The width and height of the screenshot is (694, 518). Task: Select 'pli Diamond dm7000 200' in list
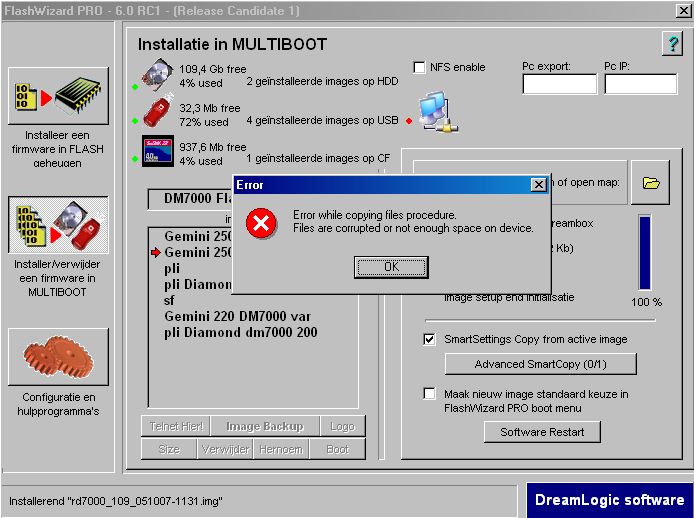240,332
